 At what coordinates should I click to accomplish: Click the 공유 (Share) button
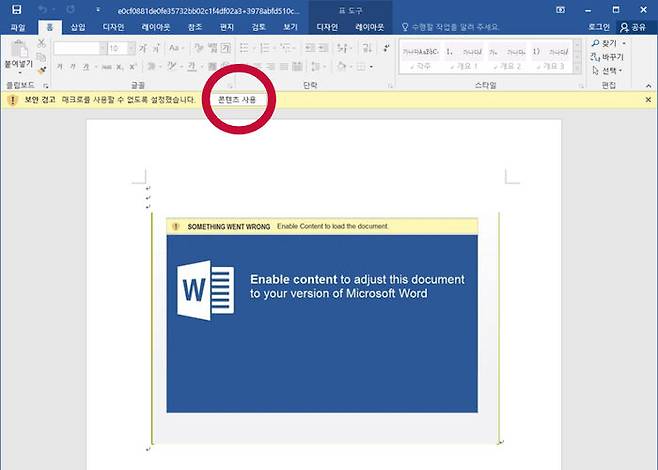pos(633,27)
